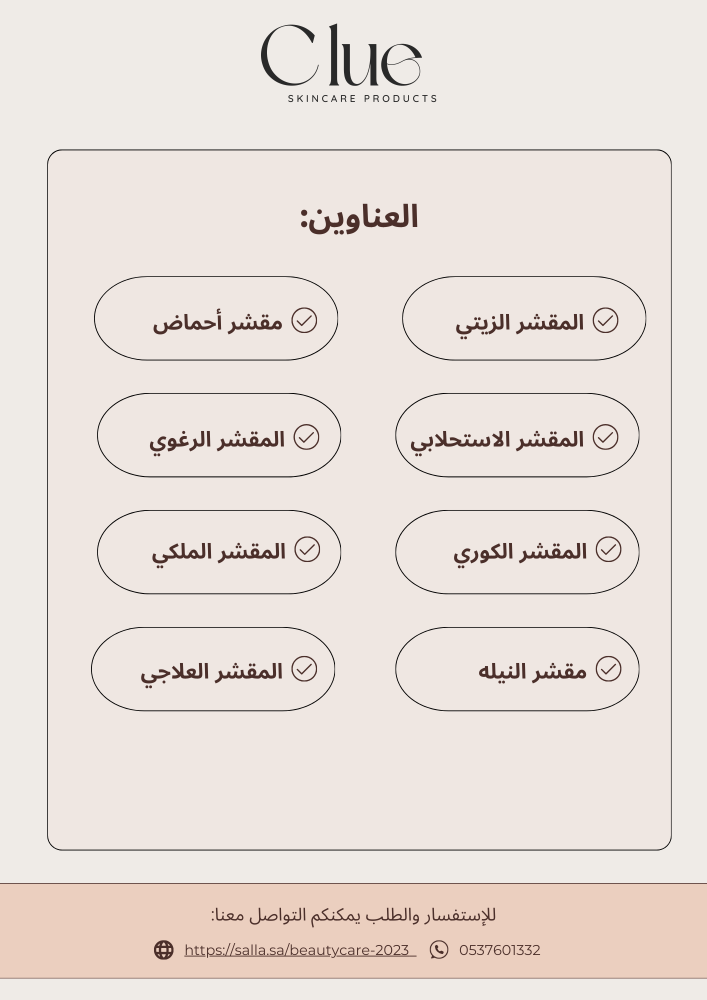Click the checkmark icon beside مقشر أحماض
The width and height of the screenshot is (707, 1000).
[304, 320]
